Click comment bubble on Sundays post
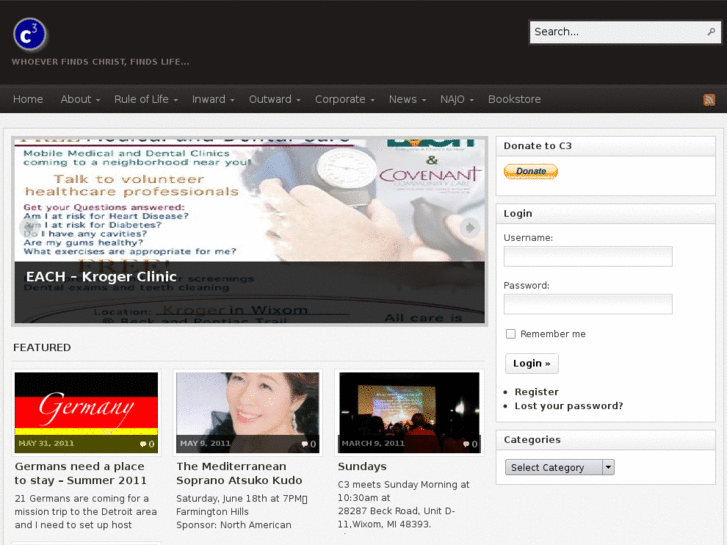Viewport: 727px width, 545px height. (x=466, y=444)
